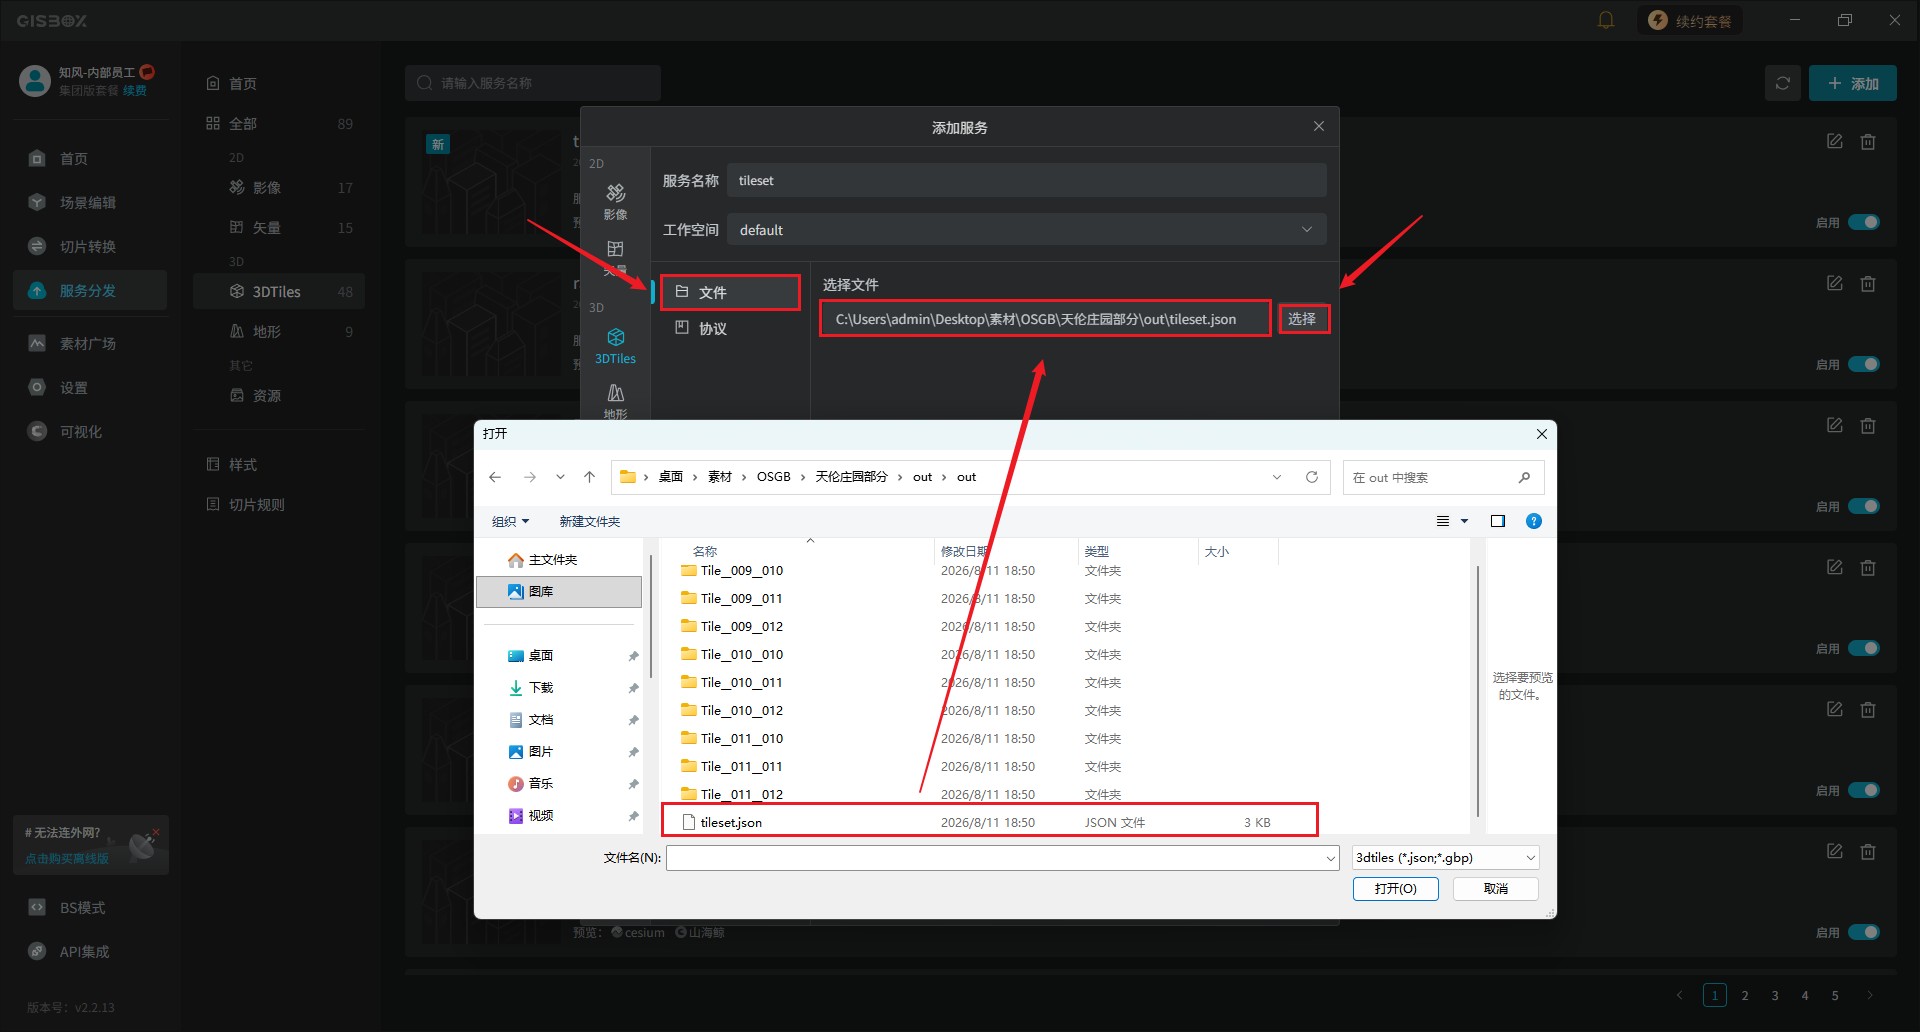Select 地形 terrain type in the Add Service dialog
Image resolution: width=1920 pixels, height=1032 pixels.
coord(615,401)
